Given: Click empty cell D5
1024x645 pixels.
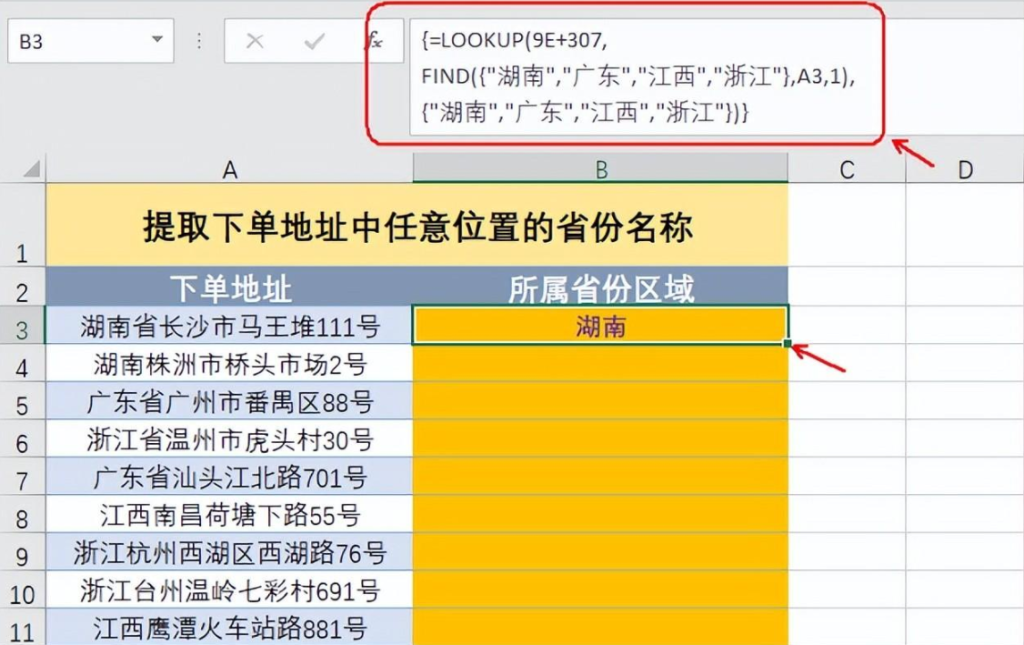Looking at the screenshot, I should pyautogui.click(x=965, y=401).
